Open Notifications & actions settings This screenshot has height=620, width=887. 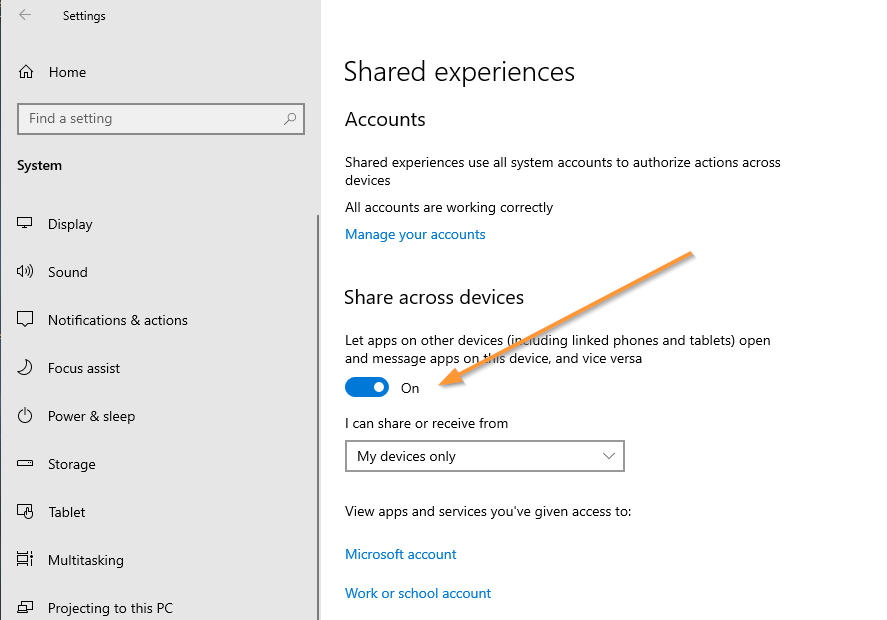tap(117, 320)
